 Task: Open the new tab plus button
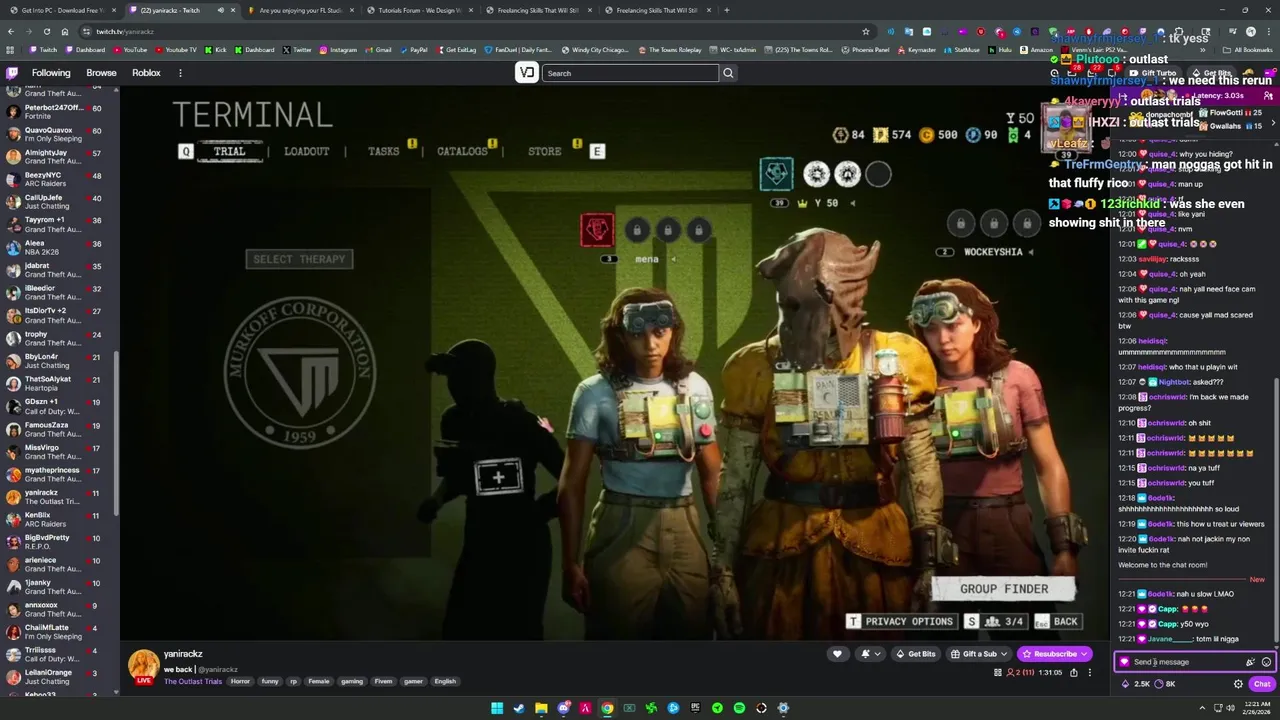click(x=726, y=10)
